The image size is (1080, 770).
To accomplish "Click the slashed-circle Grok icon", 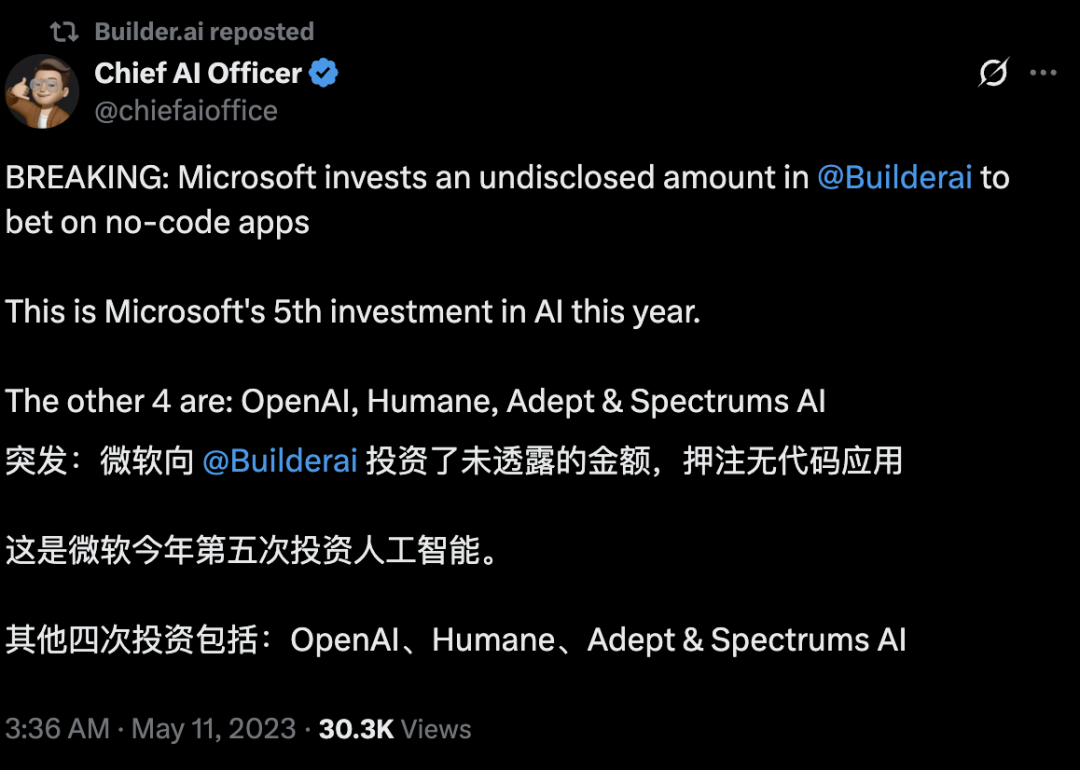I will pos(993,73).
